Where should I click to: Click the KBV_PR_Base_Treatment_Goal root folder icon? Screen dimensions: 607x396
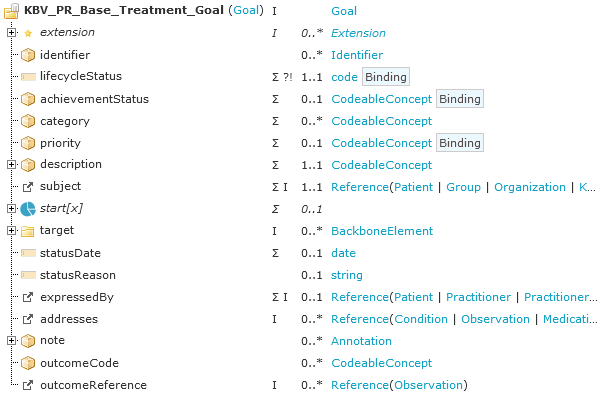point(12,11)
